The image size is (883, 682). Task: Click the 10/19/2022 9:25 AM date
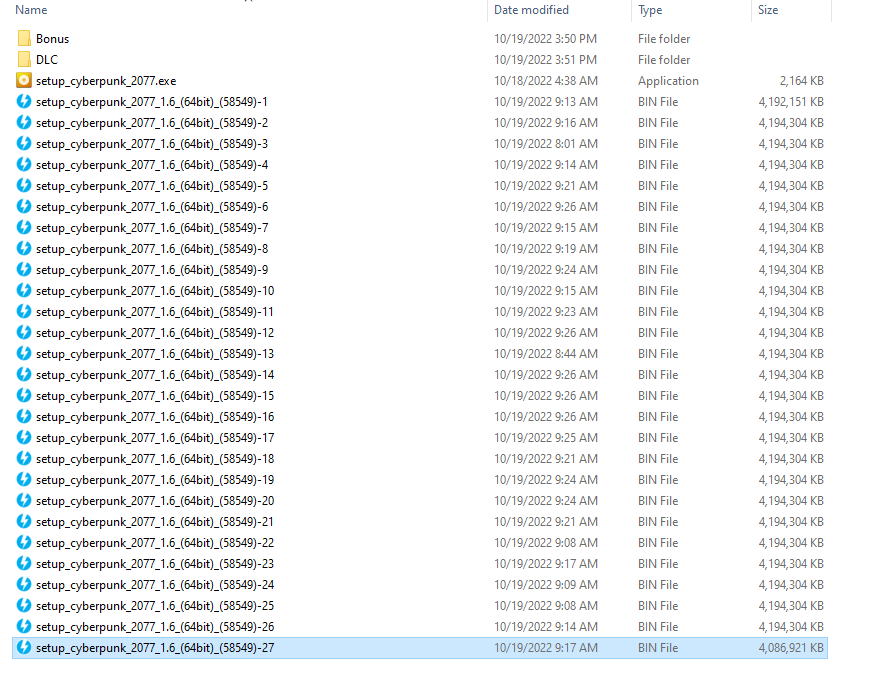[546, 438]
